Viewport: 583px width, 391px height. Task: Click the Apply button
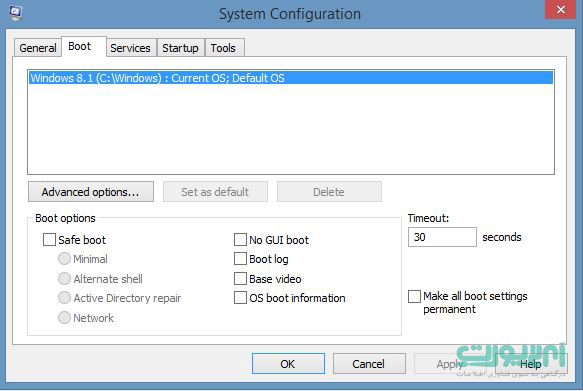(450, 363)
